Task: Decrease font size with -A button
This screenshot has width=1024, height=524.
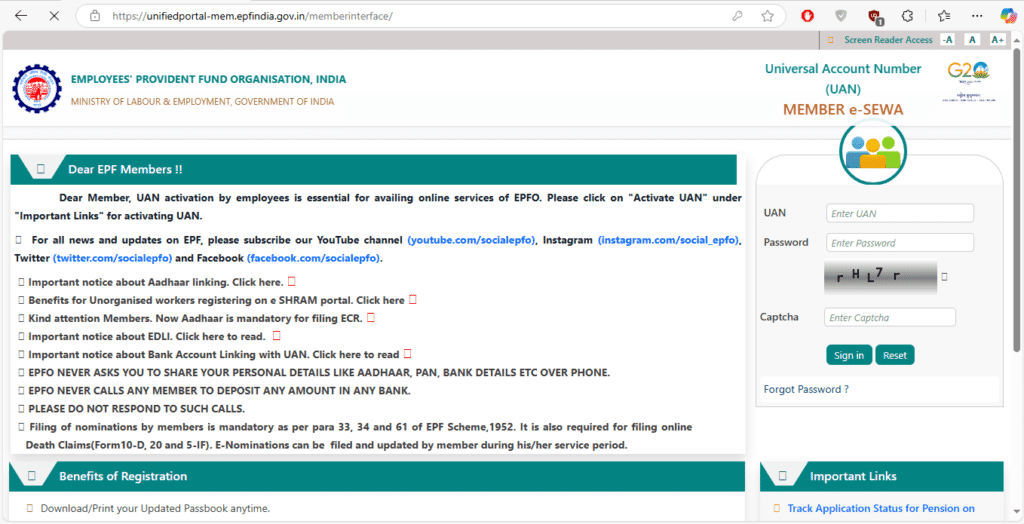Action: click(948, 40)
